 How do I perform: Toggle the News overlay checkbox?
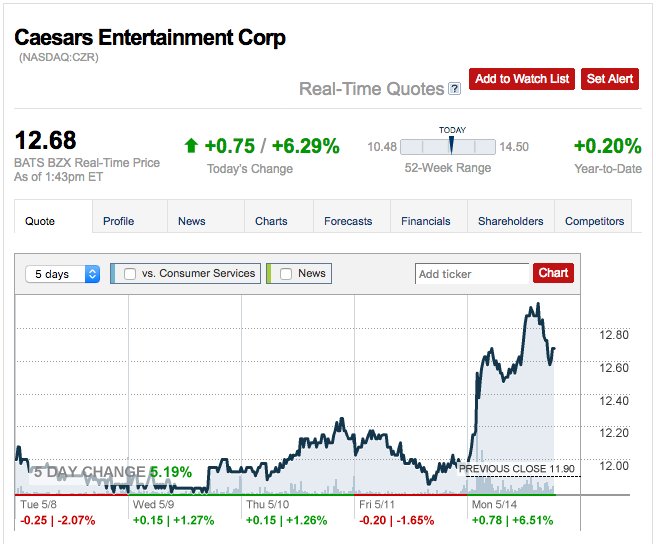(x=286, y=274)
